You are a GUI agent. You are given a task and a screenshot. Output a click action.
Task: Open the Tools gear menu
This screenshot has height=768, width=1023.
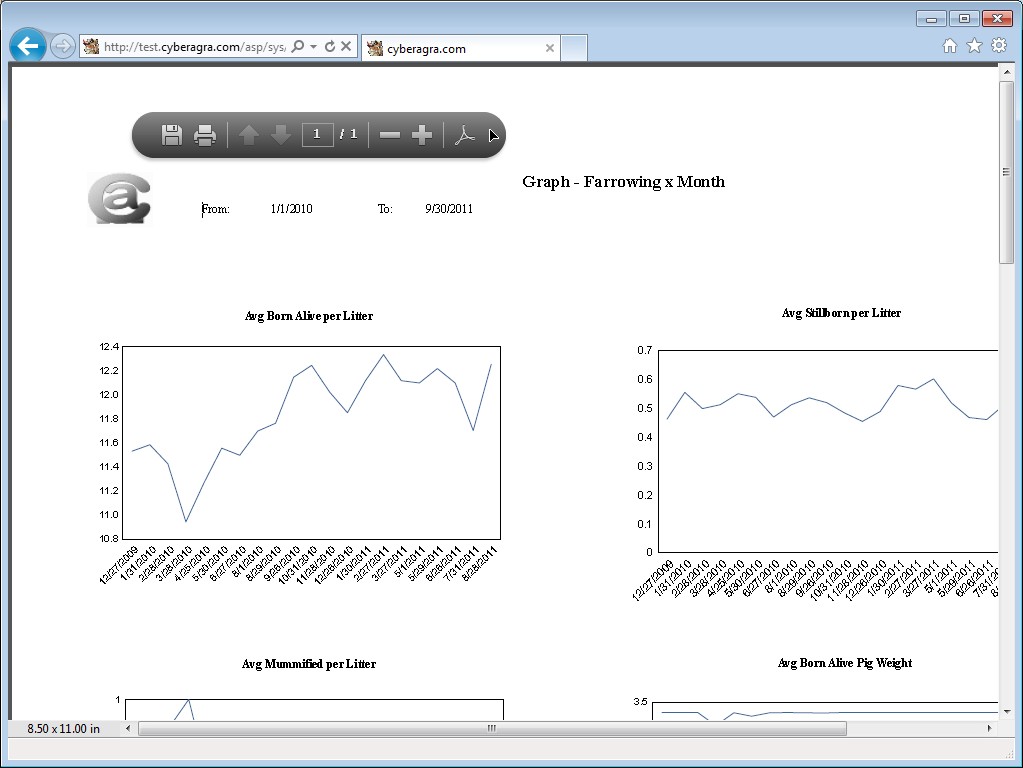point(999,45)
